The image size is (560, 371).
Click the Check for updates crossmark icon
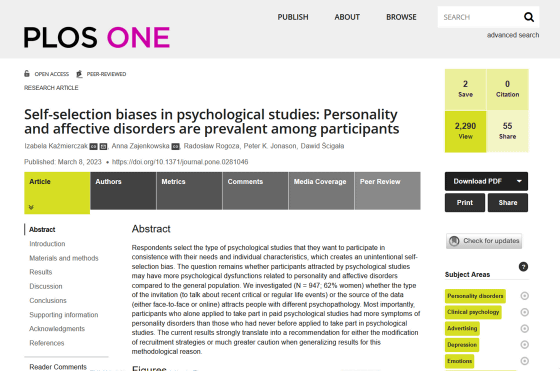[454, 241]
